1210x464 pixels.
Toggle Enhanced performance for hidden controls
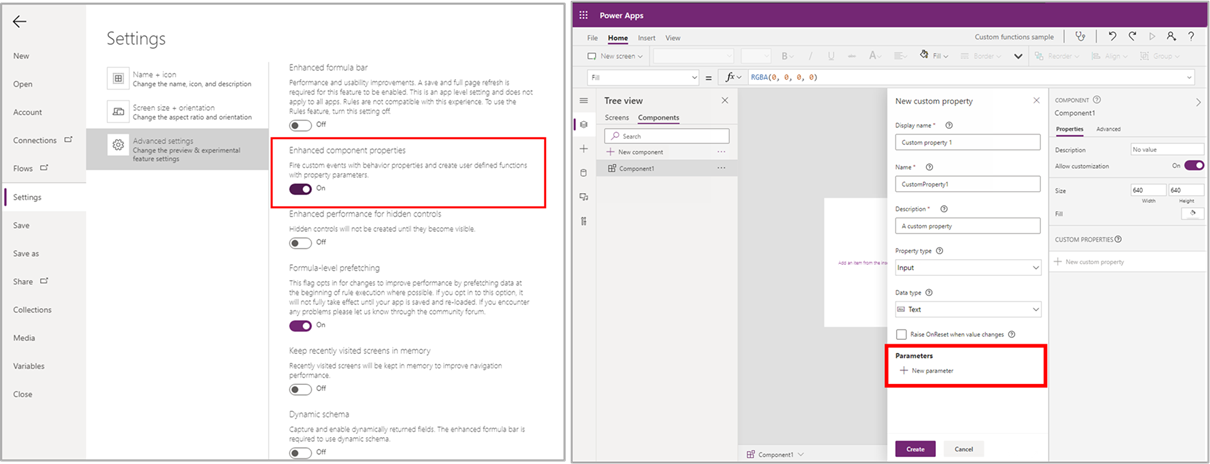(x=300, y=242)
